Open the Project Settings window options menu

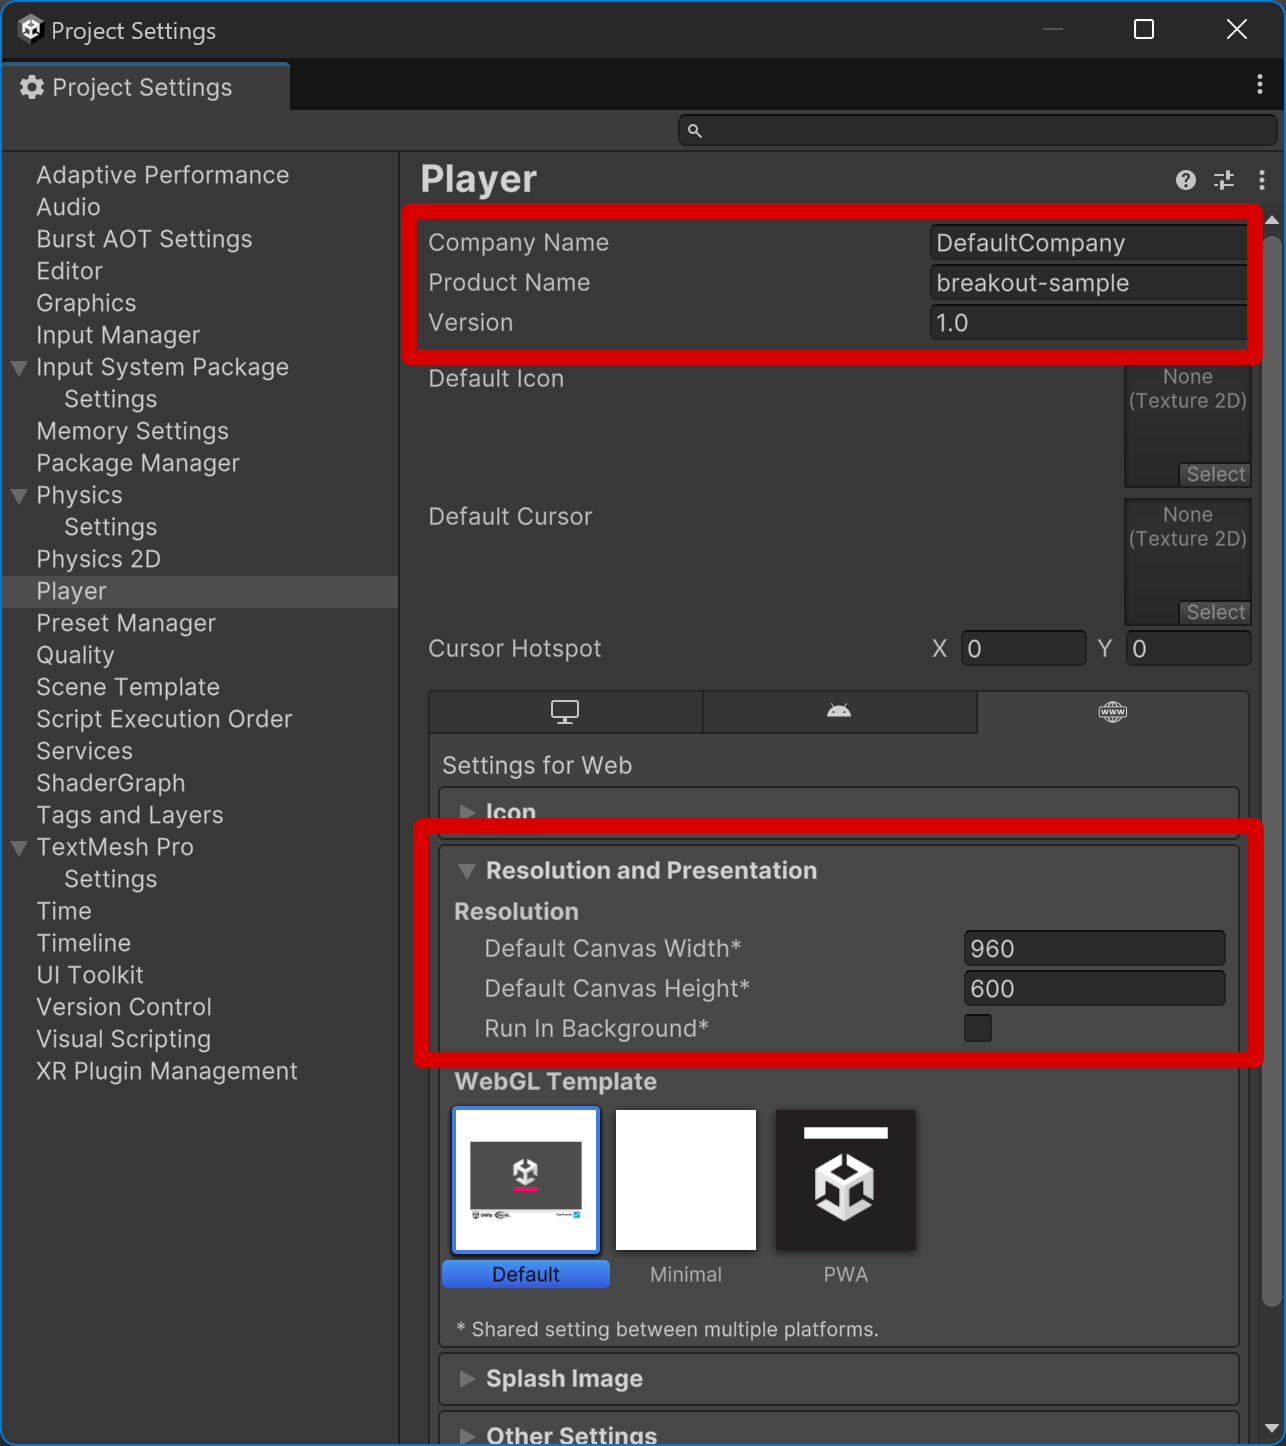(x=1259, y=85)
